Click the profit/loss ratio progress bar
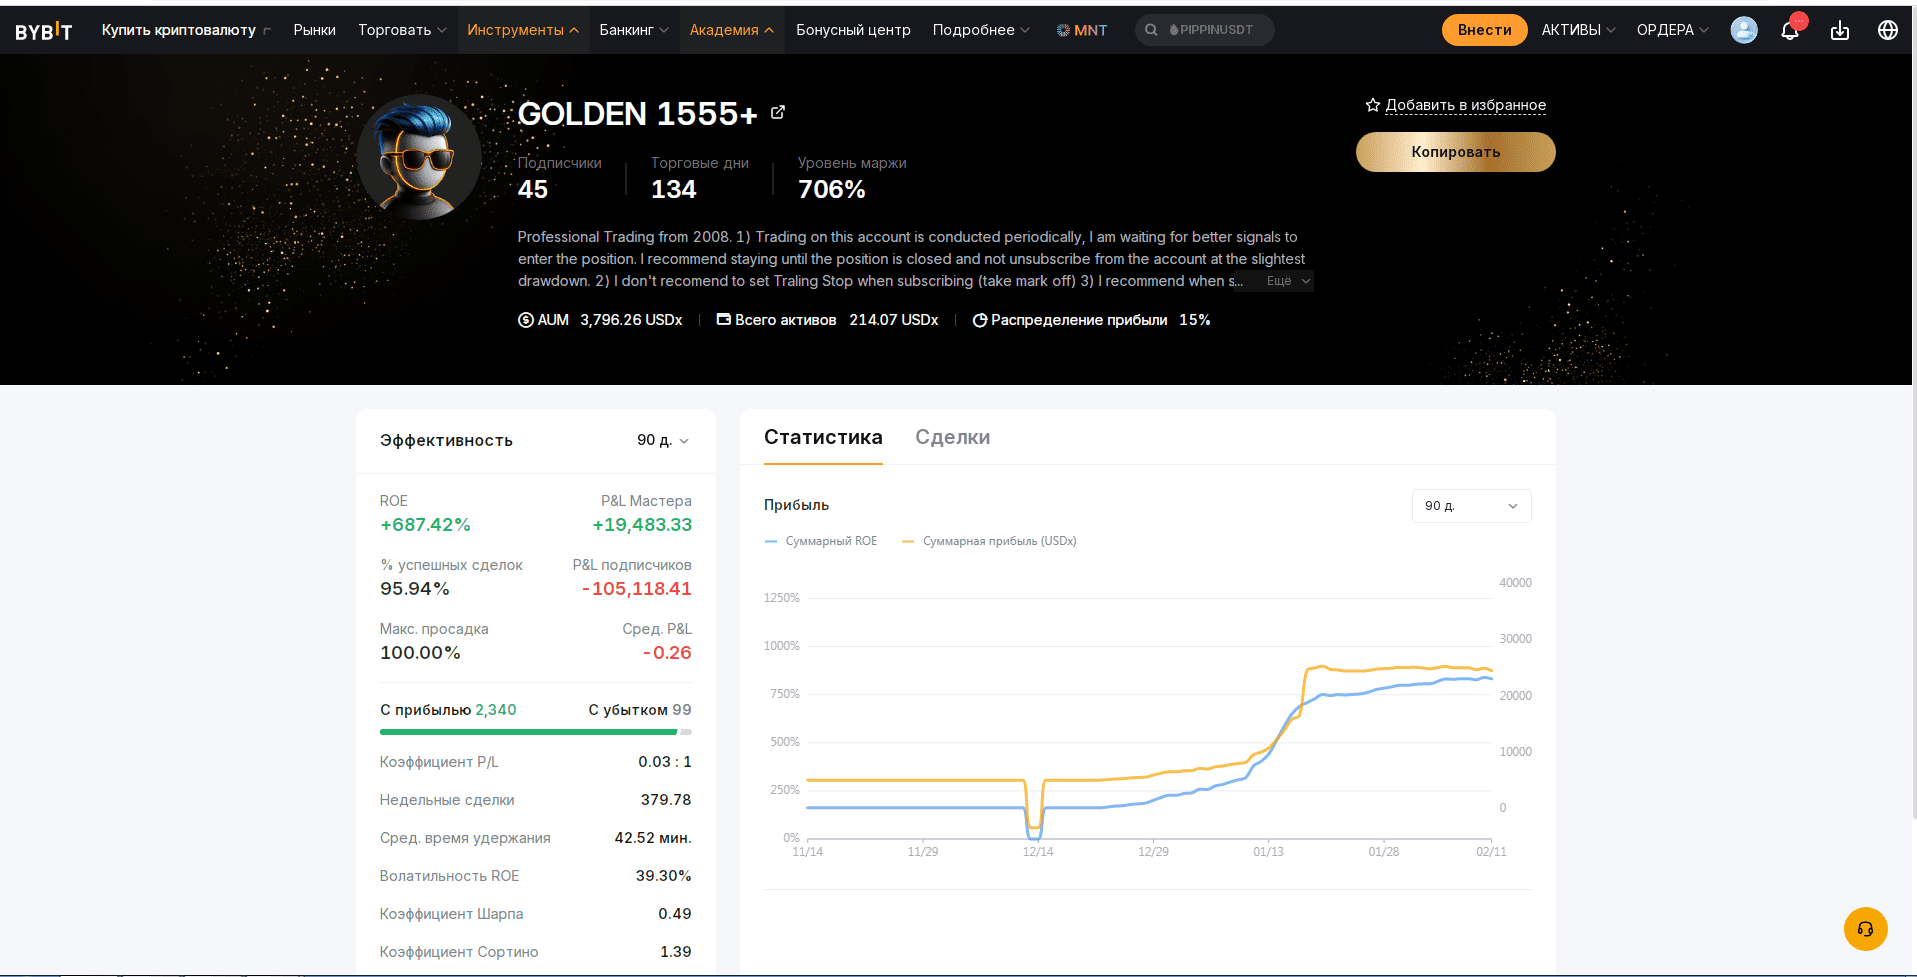The image size is (1917, 977). coord(535,732)
